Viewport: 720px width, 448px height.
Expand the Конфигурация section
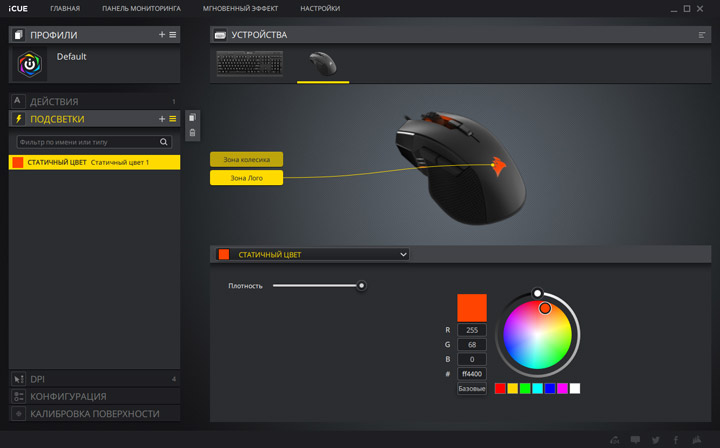[x=94, y=396]
